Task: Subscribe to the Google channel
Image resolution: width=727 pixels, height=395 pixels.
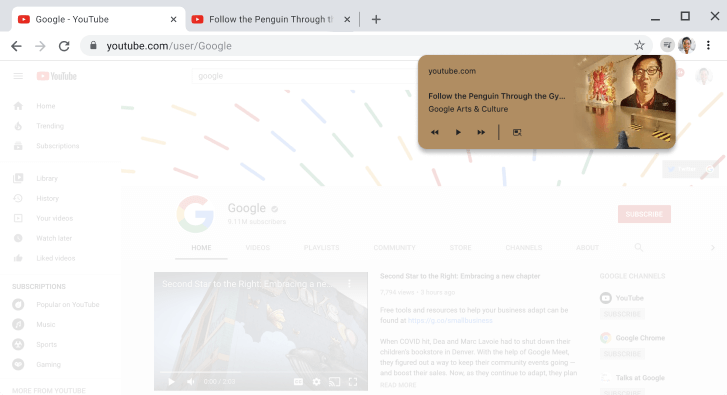Action: (644, 214)
